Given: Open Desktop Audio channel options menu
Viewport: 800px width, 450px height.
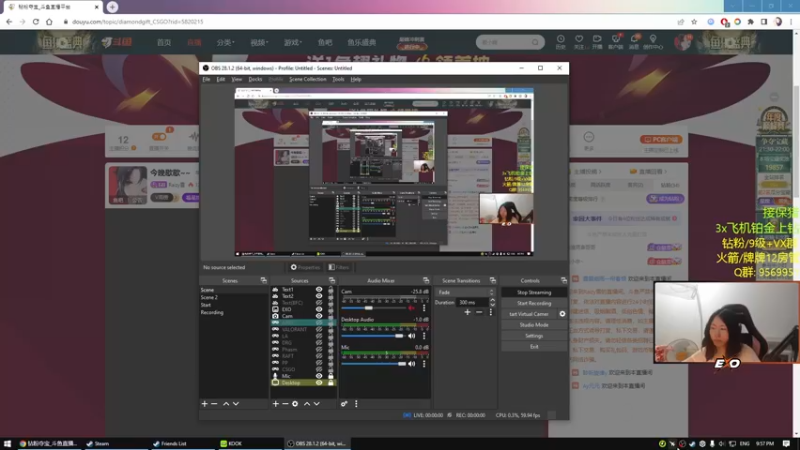Looking at the screenshot, I should [424, 336].
